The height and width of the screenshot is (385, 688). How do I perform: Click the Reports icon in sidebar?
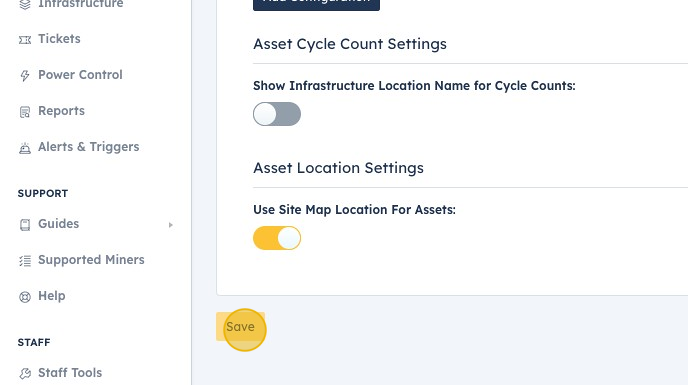click(x=25, y=112)
